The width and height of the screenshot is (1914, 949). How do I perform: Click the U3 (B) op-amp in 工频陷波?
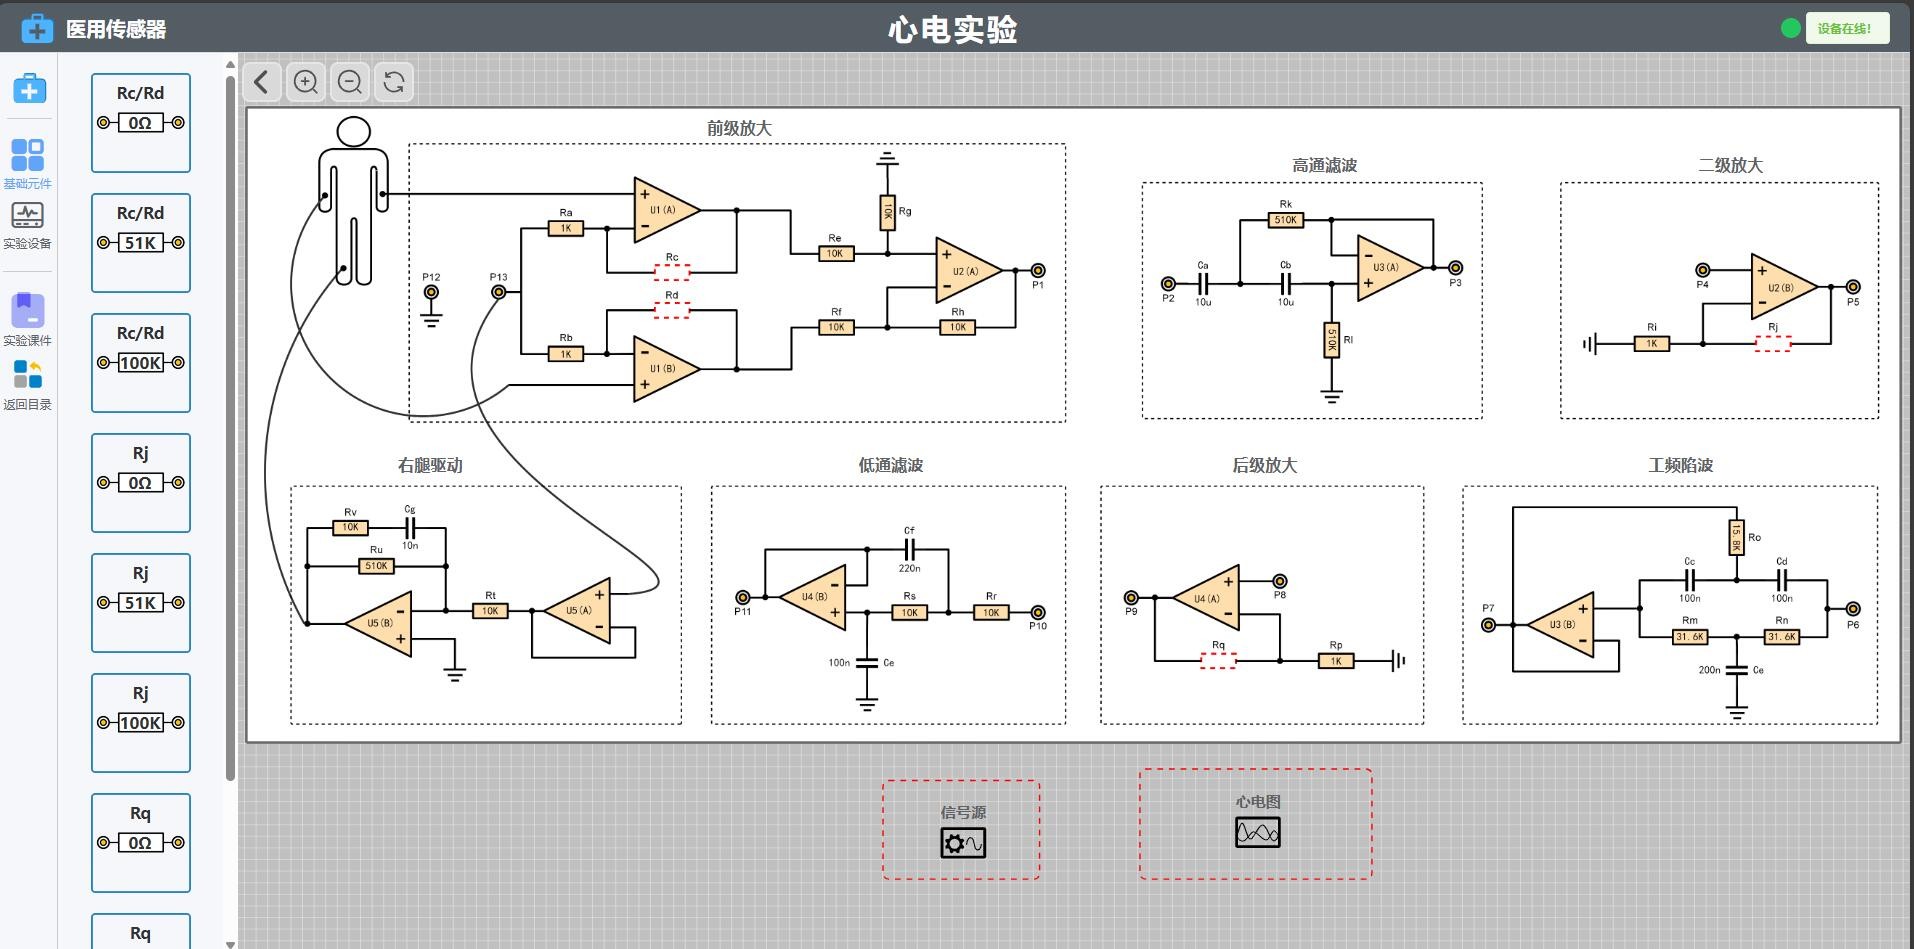pyautogui.click(x=1561, y=625)
